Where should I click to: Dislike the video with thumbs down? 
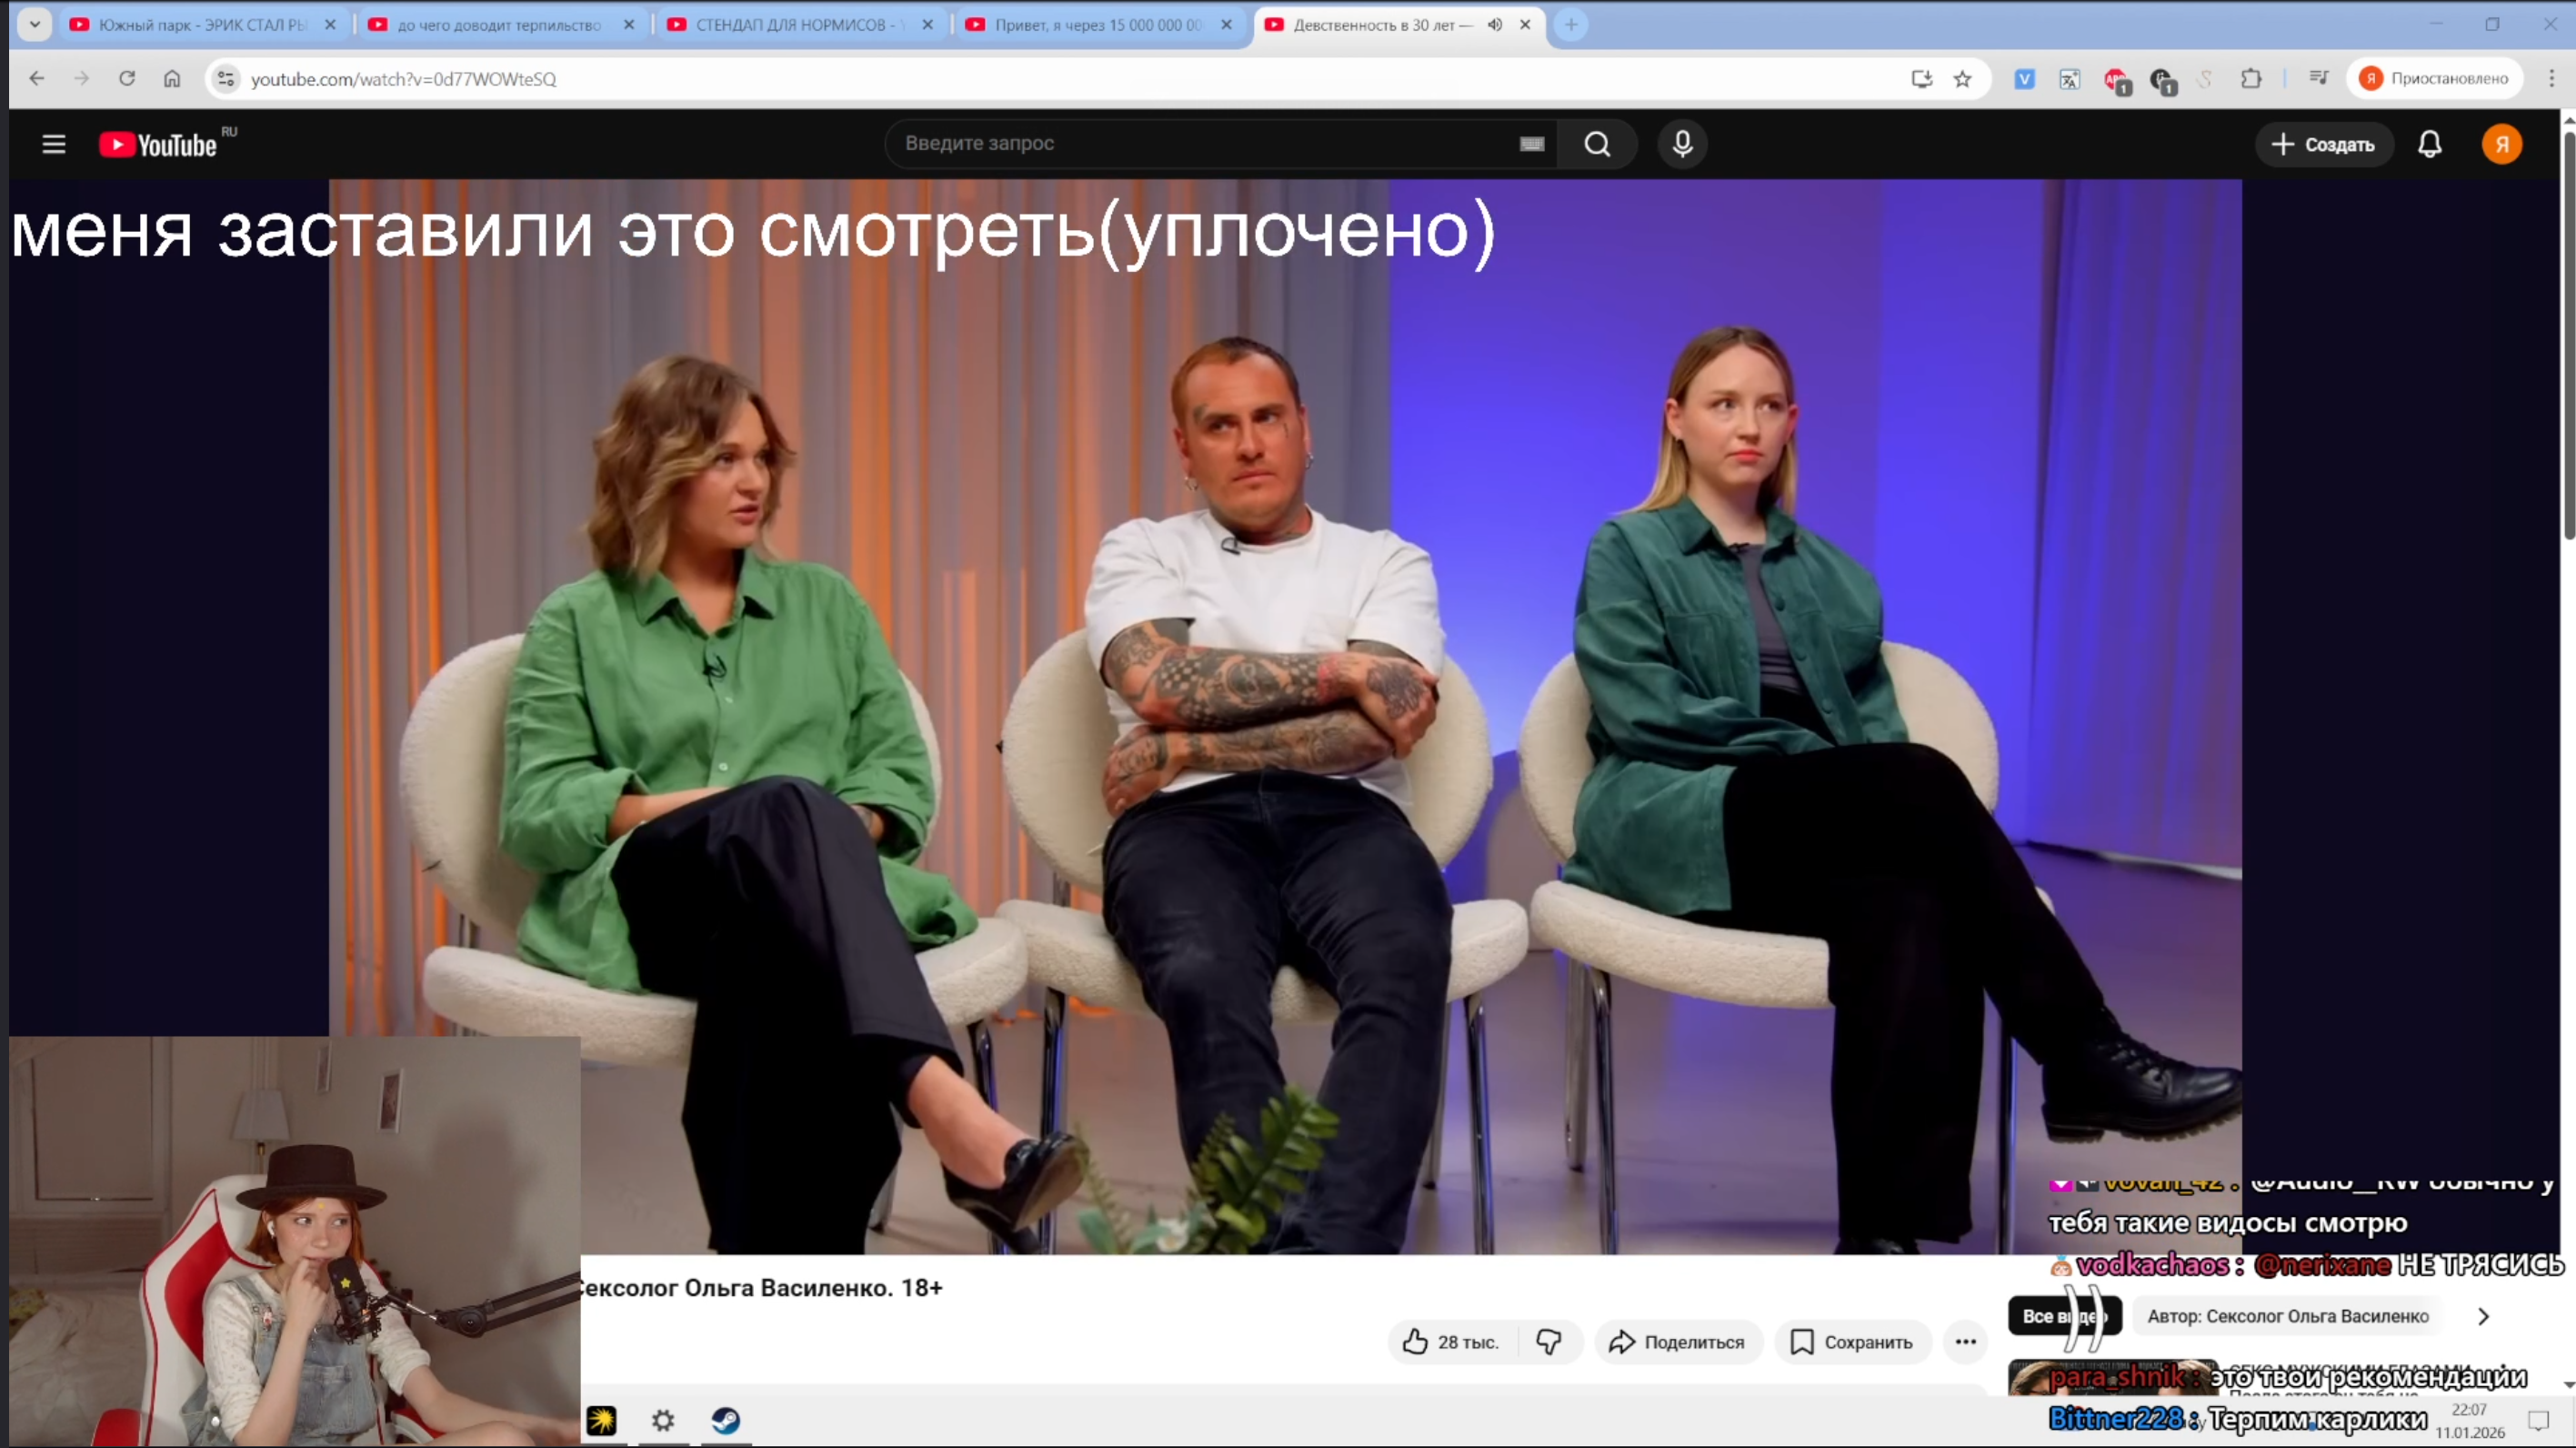[1548, 1341]
